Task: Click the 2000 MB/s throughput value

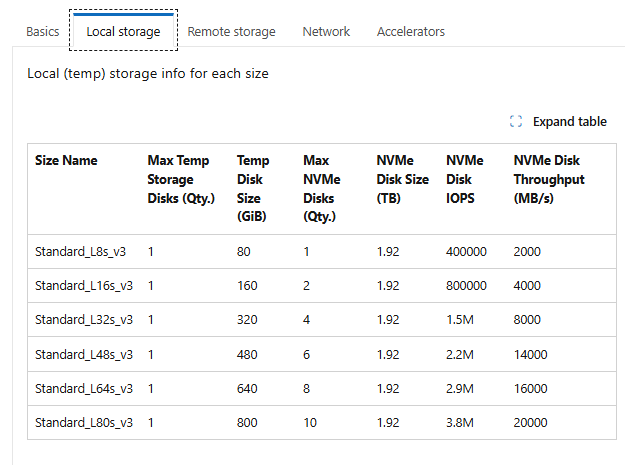Action: point(527,252)
